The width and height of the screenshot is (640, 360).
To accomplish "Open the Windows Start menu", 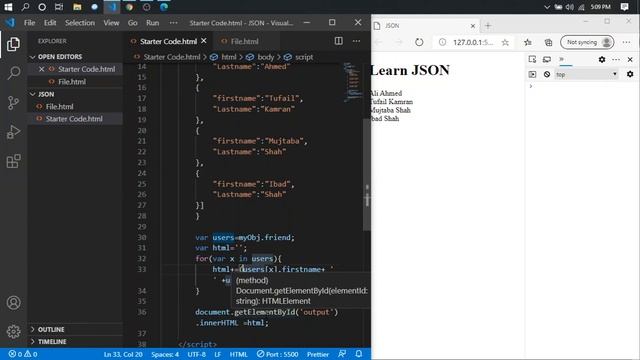I will coord(8,7).
